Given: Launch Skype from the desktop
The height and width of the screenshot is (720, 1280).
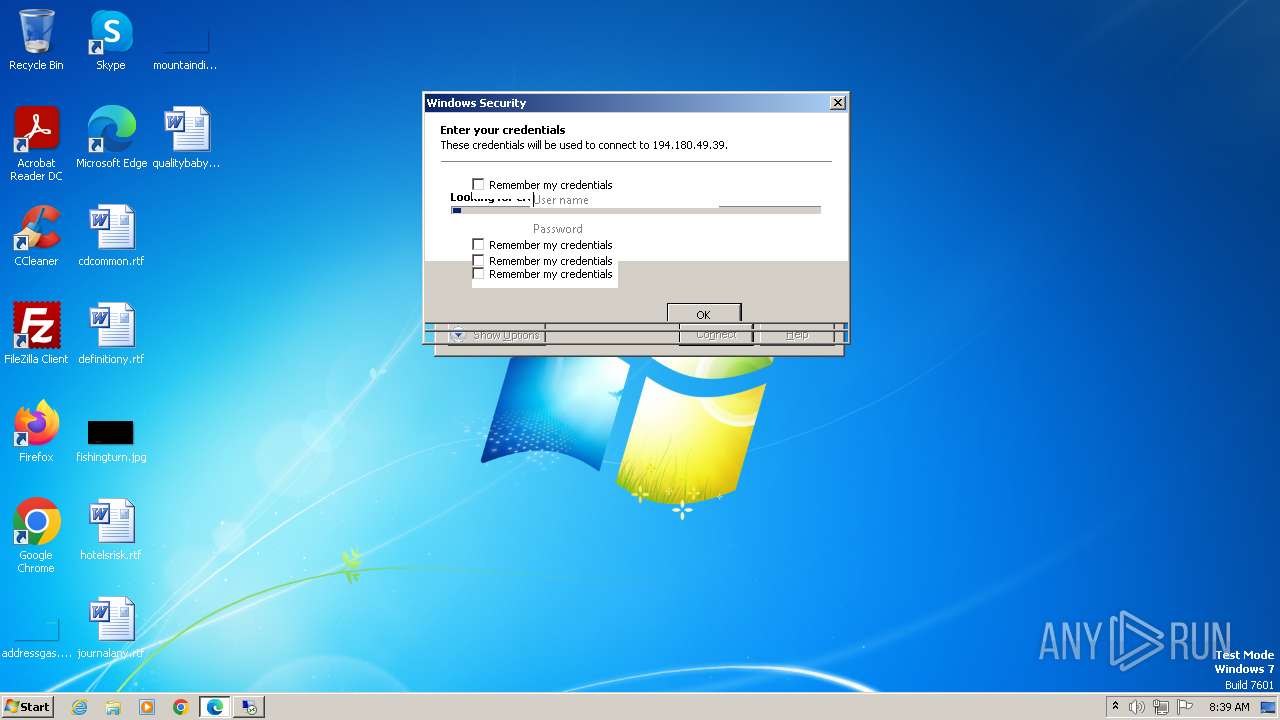Looking at the screenshot, I should (x=110, y=40).
